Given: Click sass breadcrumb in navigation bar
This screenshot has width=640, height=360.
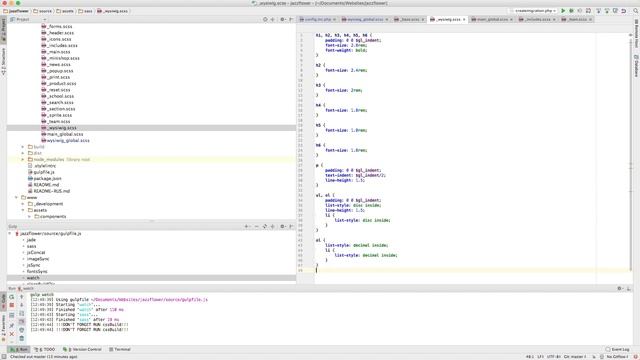Looking at the screenshot, I should coord(85,11).
